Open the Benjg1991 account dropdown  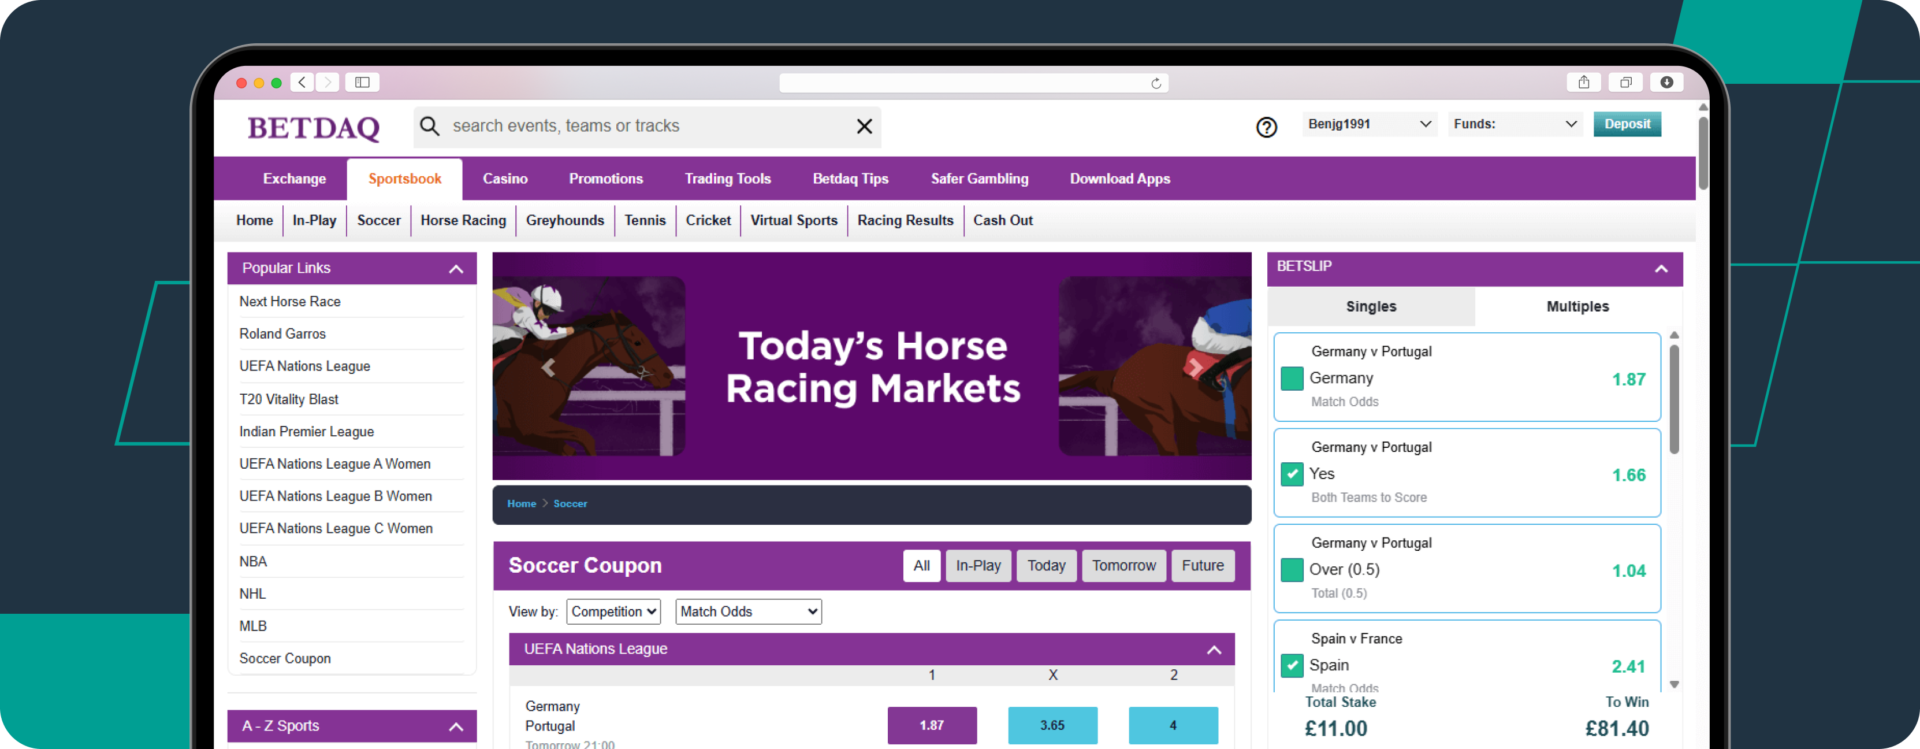tap(1370, 124)
